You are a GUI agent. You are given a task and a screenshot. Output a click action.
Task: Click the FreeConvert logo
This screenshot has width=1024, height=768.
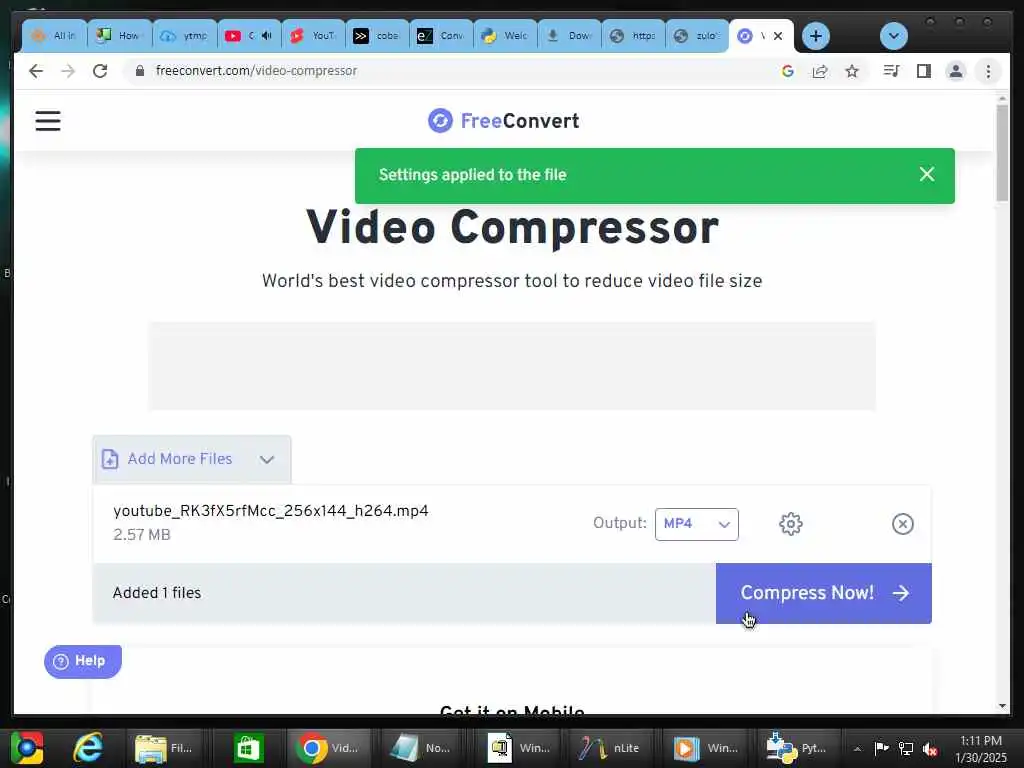tap(504, 121)
